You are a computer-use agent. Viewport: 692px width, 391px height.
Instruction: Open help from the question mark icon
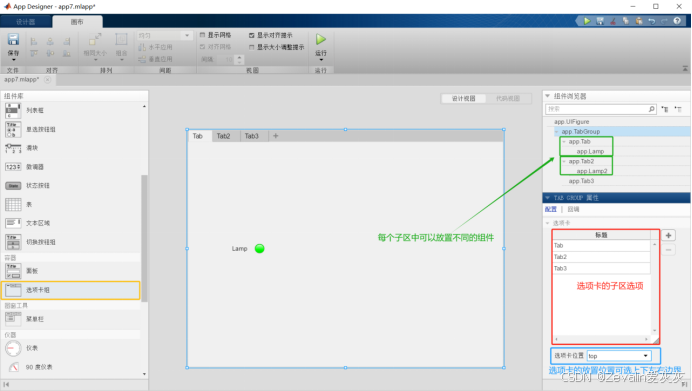(x=677, y=21)
